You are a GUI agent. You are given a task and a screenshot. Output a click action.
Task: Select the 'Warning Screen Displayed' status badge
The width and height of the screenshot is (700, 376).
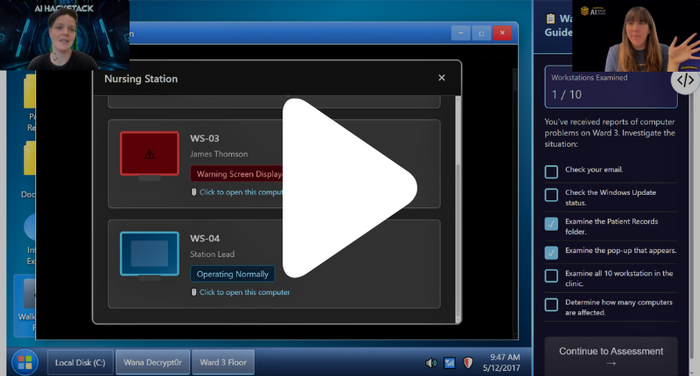(x=237, y=174)
